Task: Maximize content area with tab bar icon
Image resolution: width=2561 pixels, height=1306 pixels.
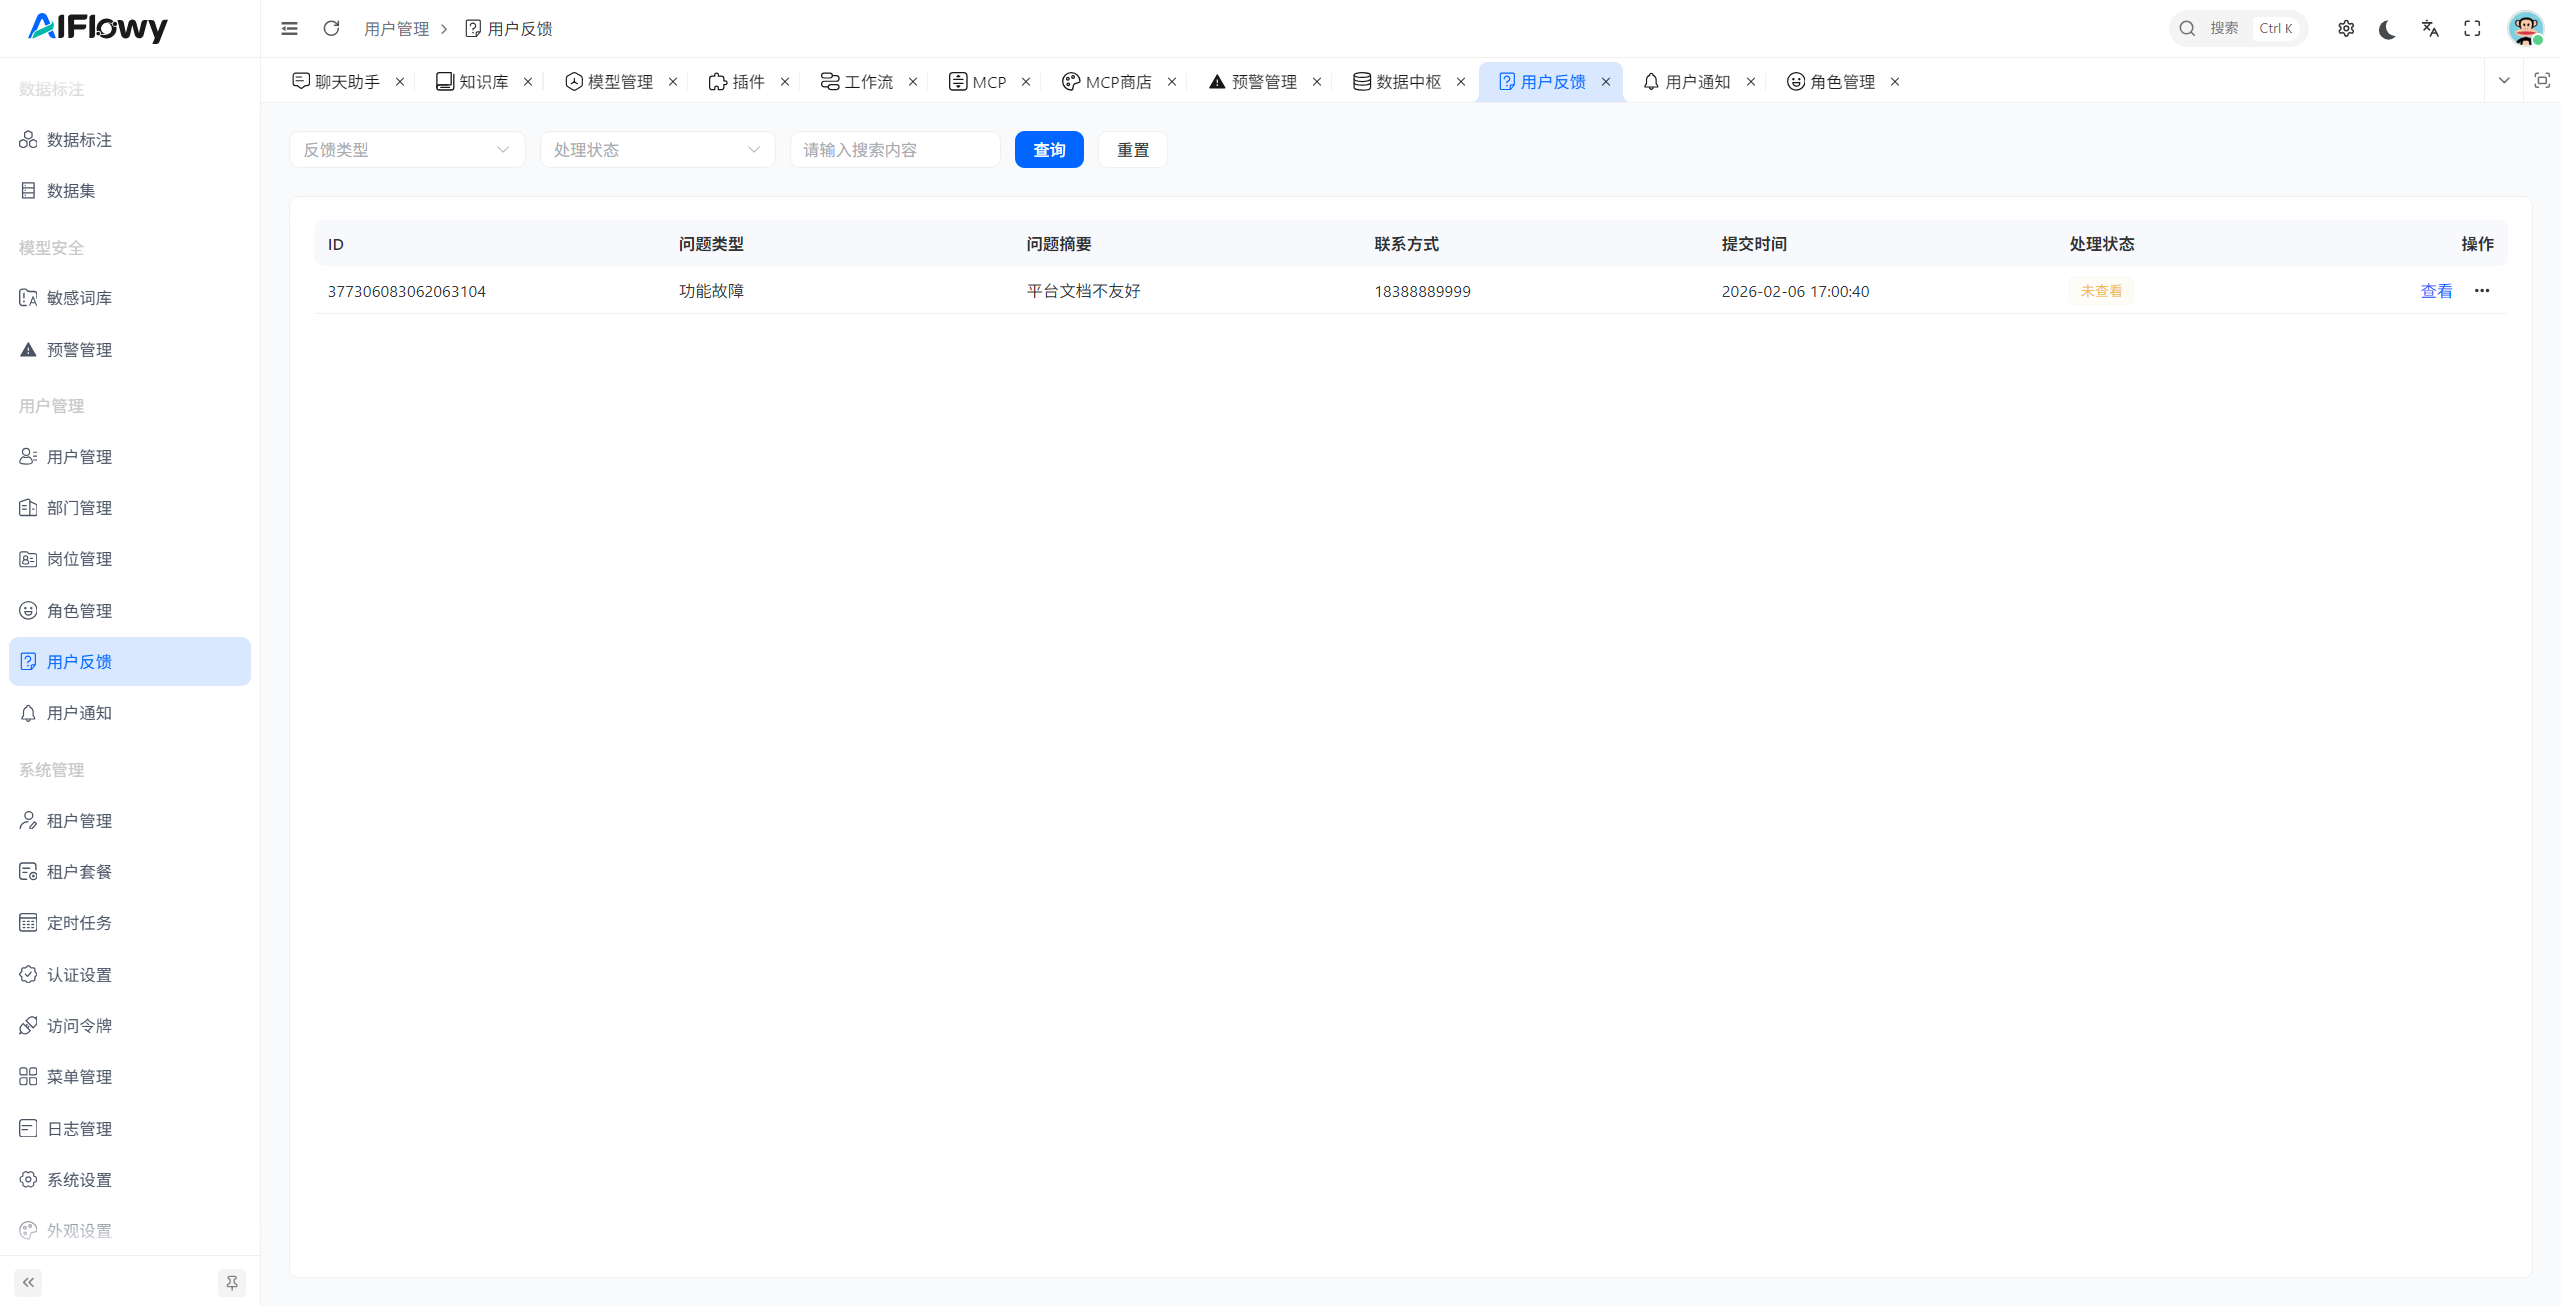Action: click(x=2541, y=81)
